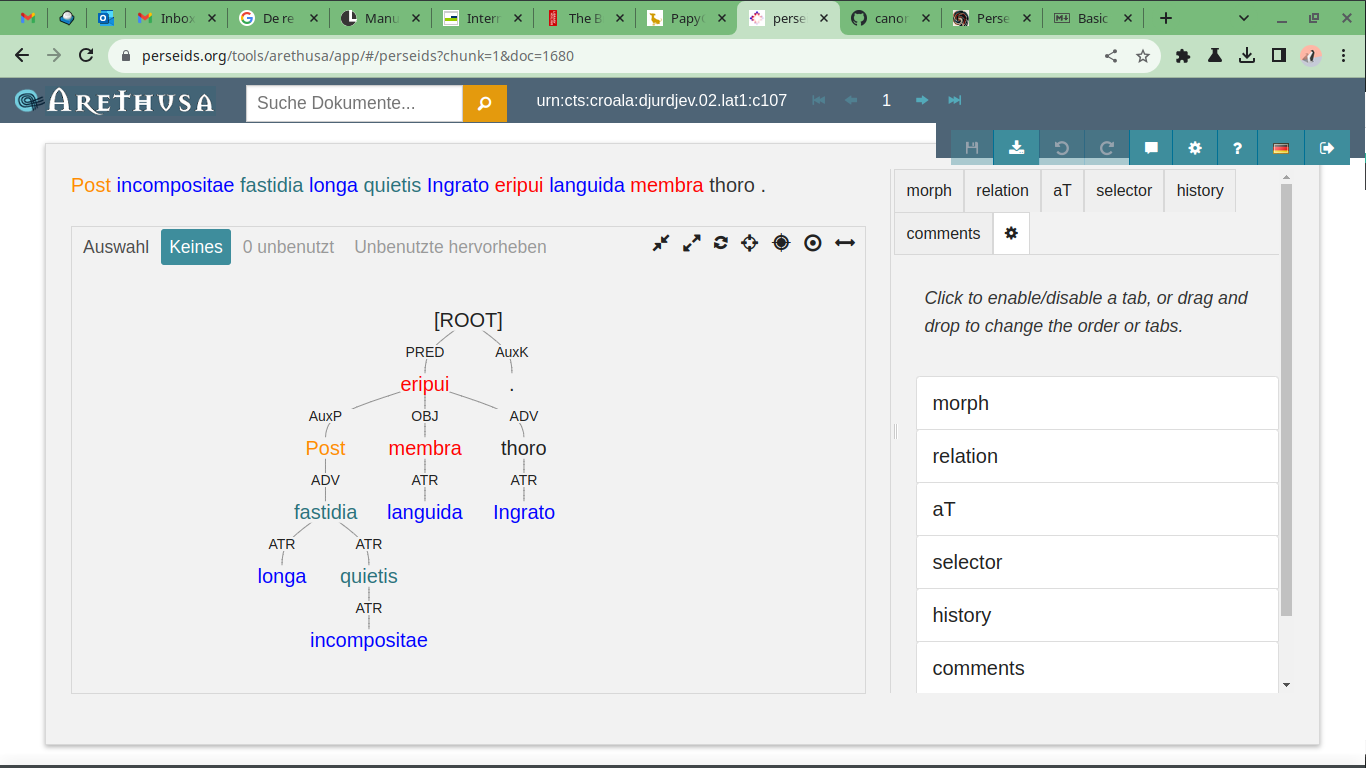
Task: Click the Arethusa logo
Action: coord(114,101)
